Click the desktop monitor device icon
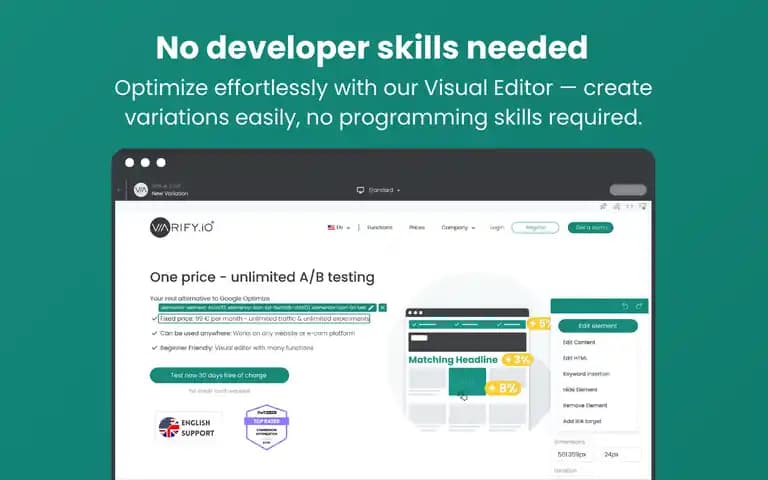768x480 pixels. pyautogui.click(x=360, y=190)
